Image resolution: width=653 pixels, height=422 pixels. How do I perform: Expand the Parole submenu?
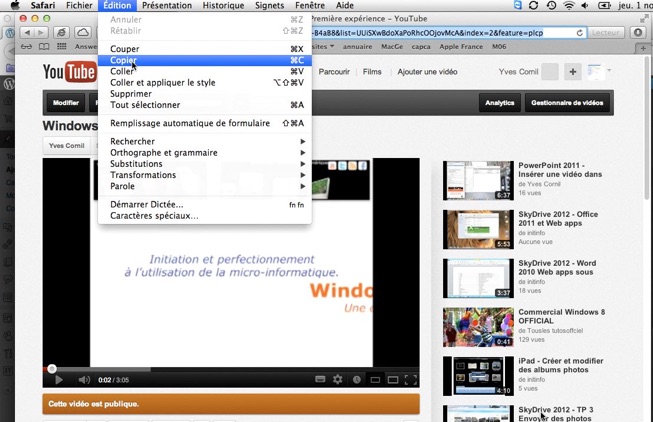[205, 187]
